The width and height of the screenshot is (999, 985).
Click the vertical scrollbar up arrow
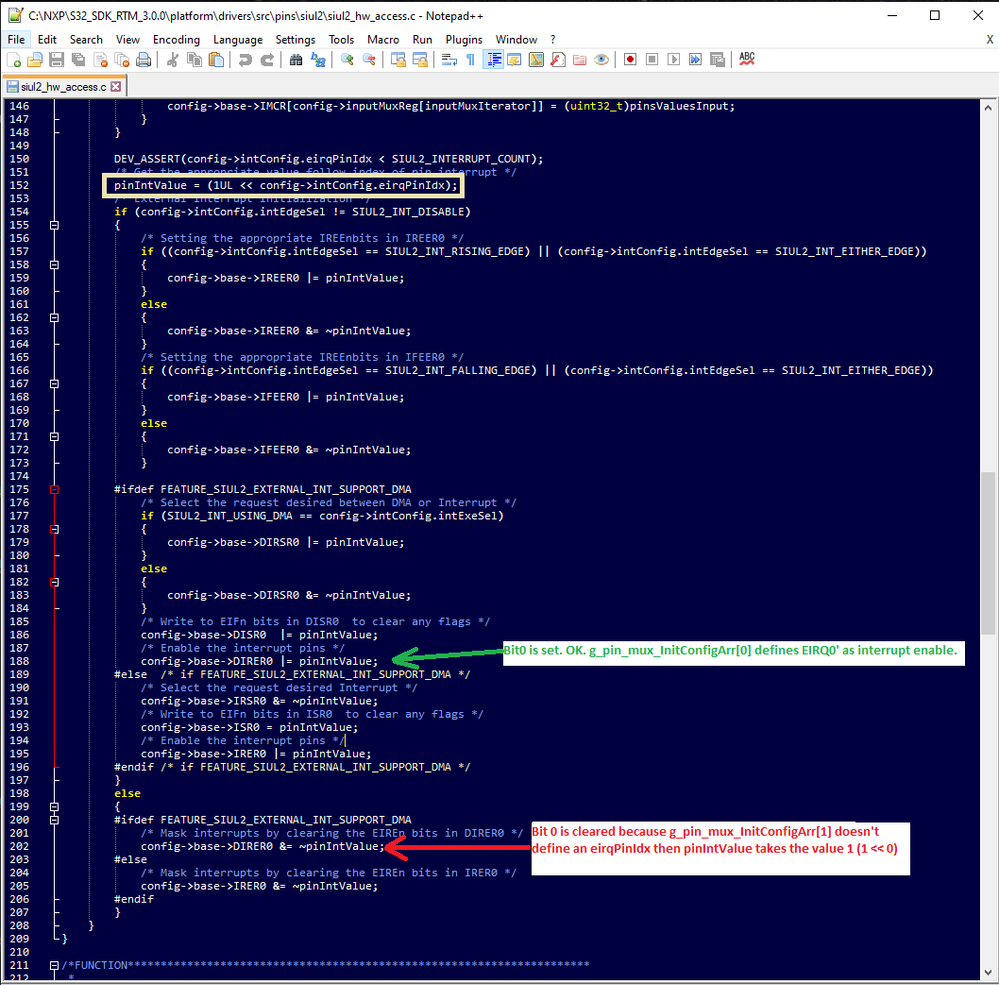point(988,108)
